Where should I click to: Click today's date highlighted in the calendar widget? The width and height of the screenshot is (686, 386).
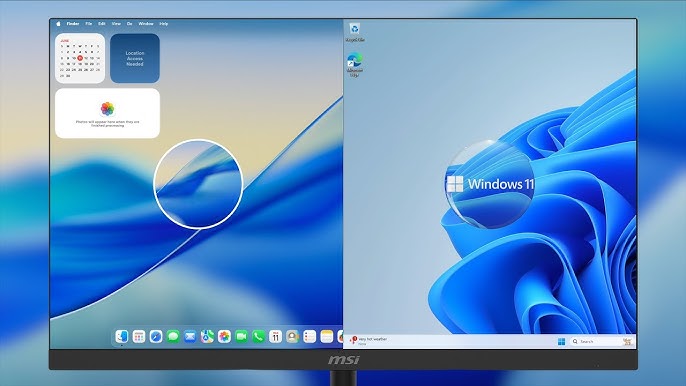(80, 58)
